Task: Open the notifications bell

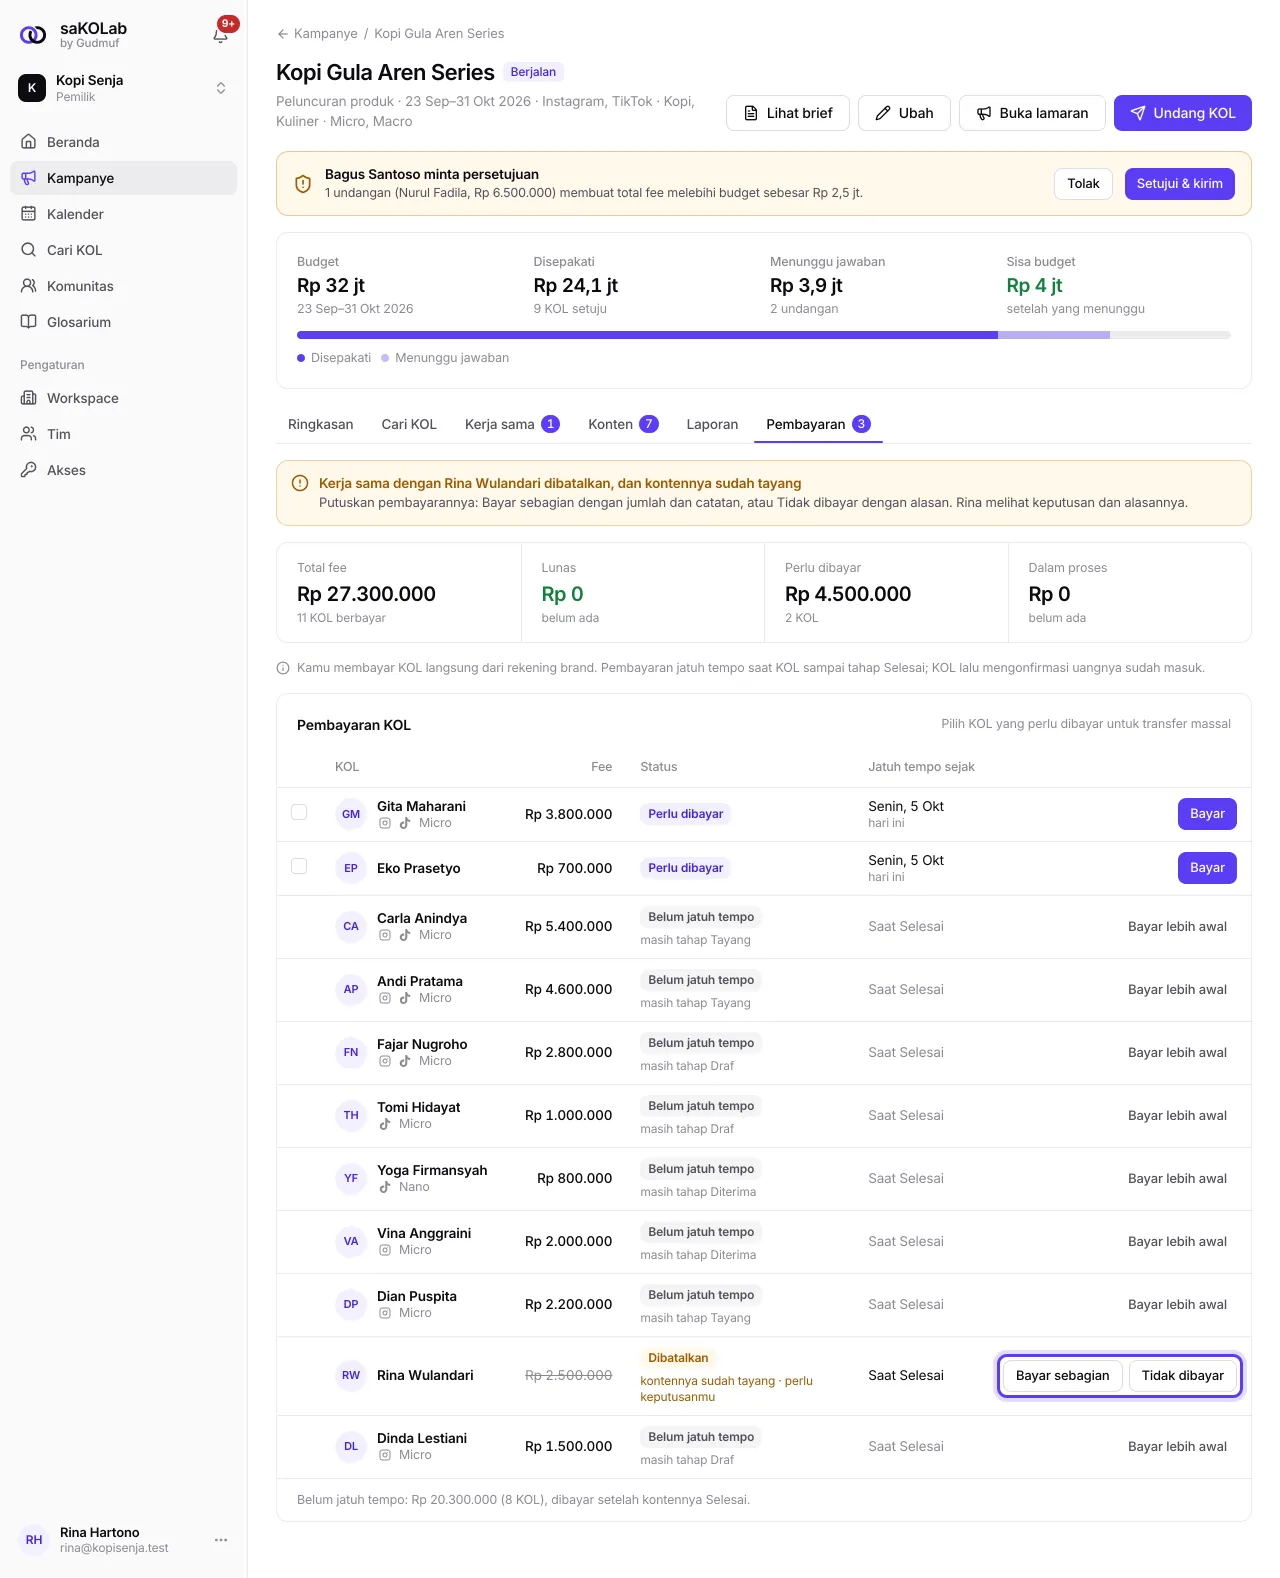Action: point(221,34)
